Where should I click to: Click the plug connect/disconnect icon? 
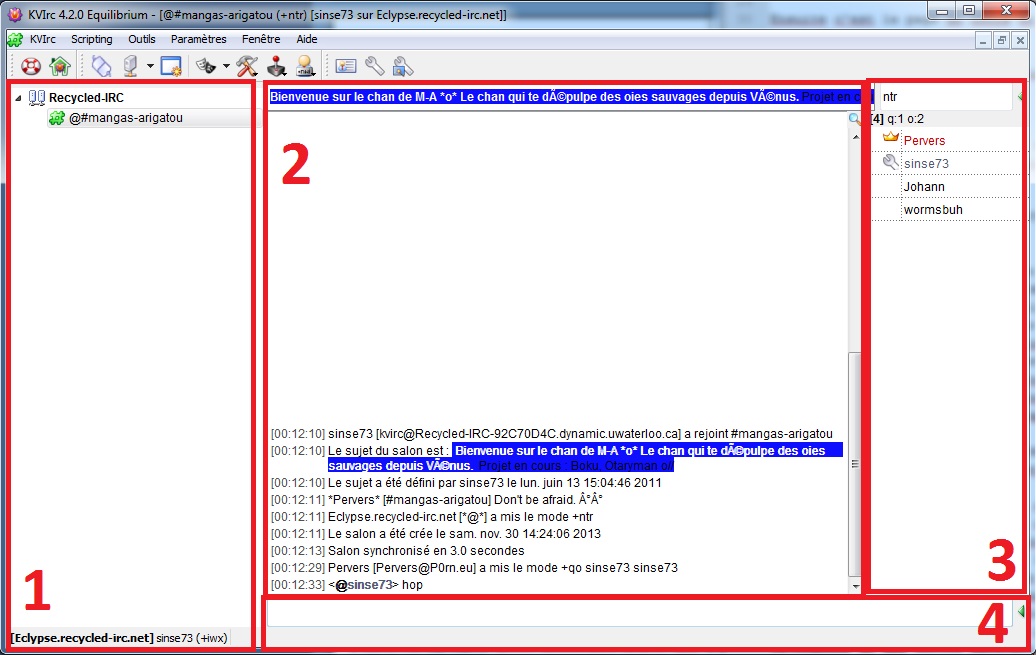(102, 67)
